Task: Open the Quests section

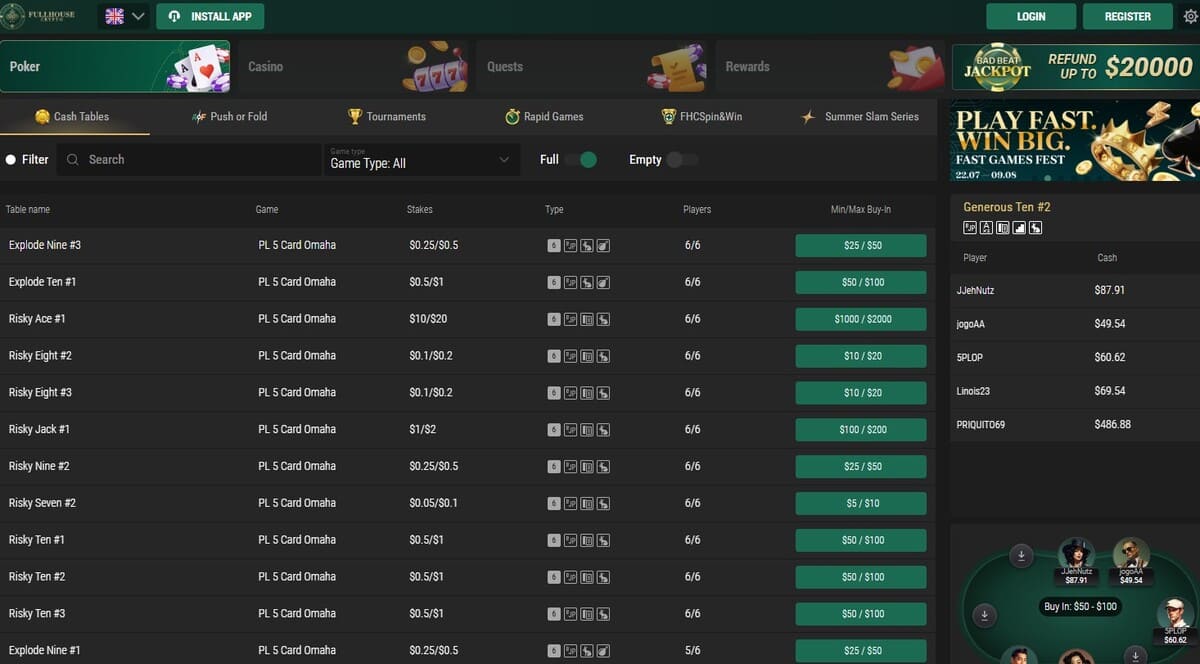Action: [592, 66]
